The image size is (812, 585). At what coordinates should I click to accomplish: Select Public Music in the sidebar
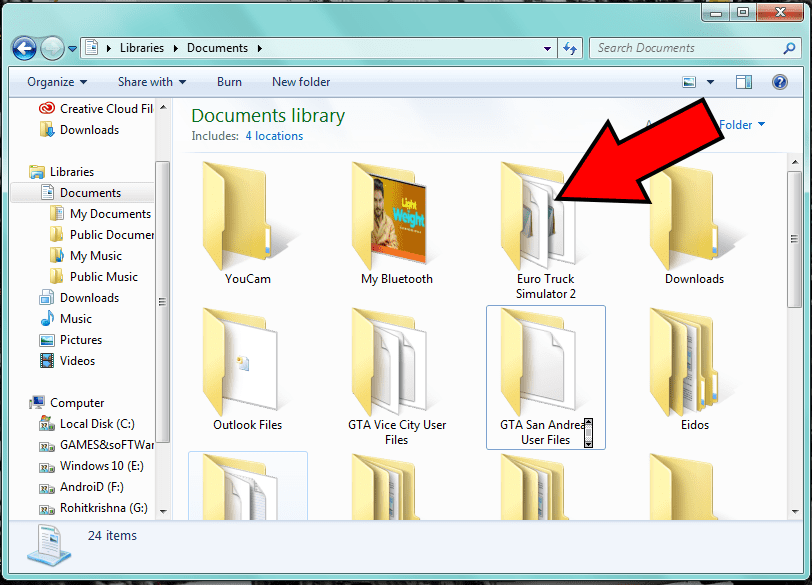[x=94, y=277]
